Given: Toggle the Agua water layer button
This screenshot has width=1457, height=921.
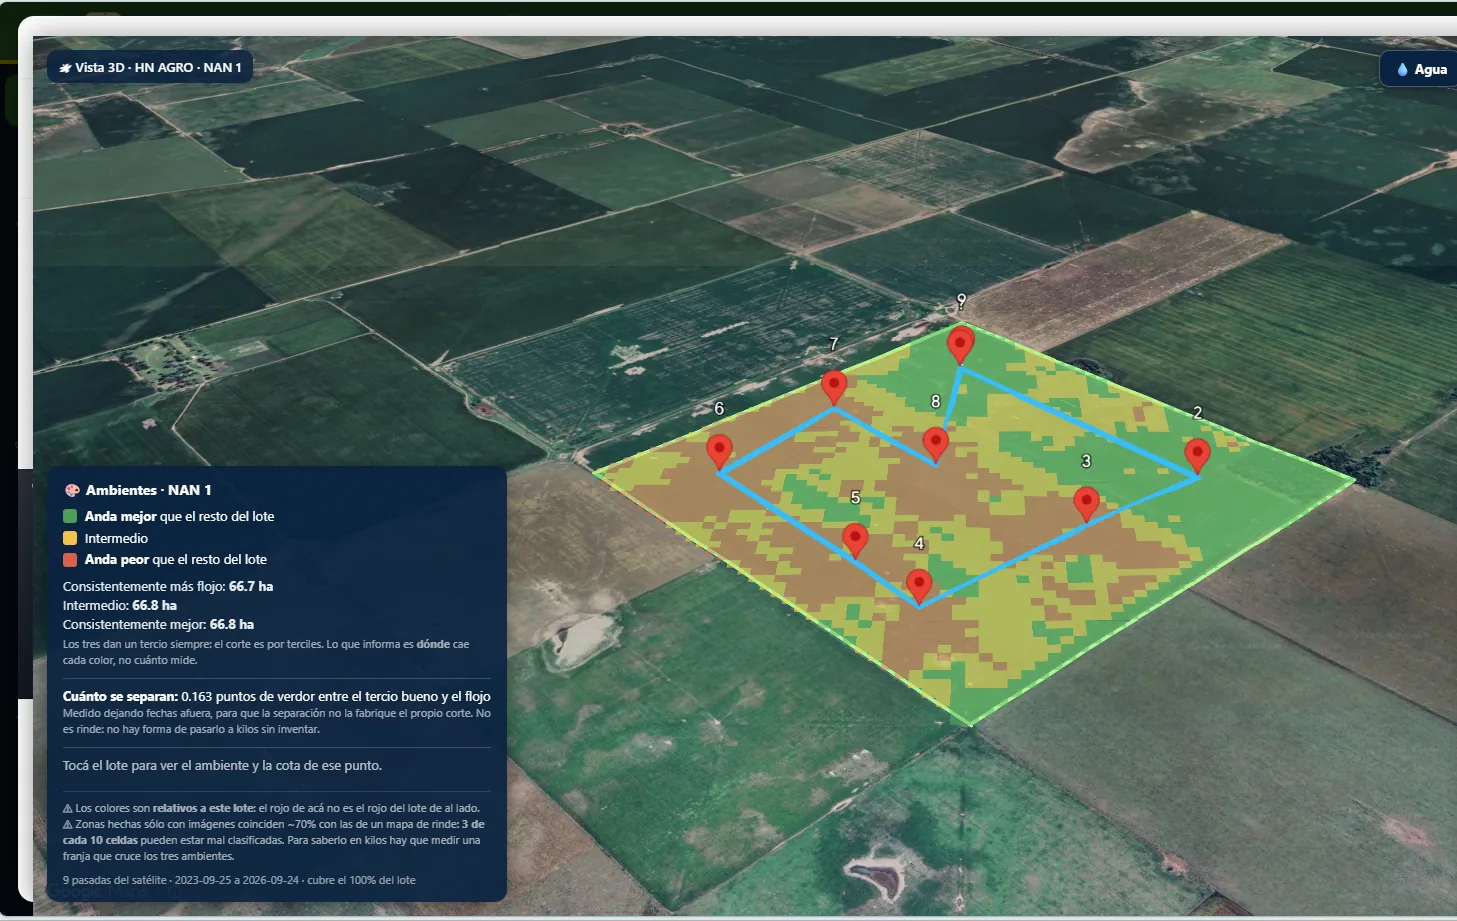Looking at the screenshot, I should pyautogui.click(x=1420, y=69).
